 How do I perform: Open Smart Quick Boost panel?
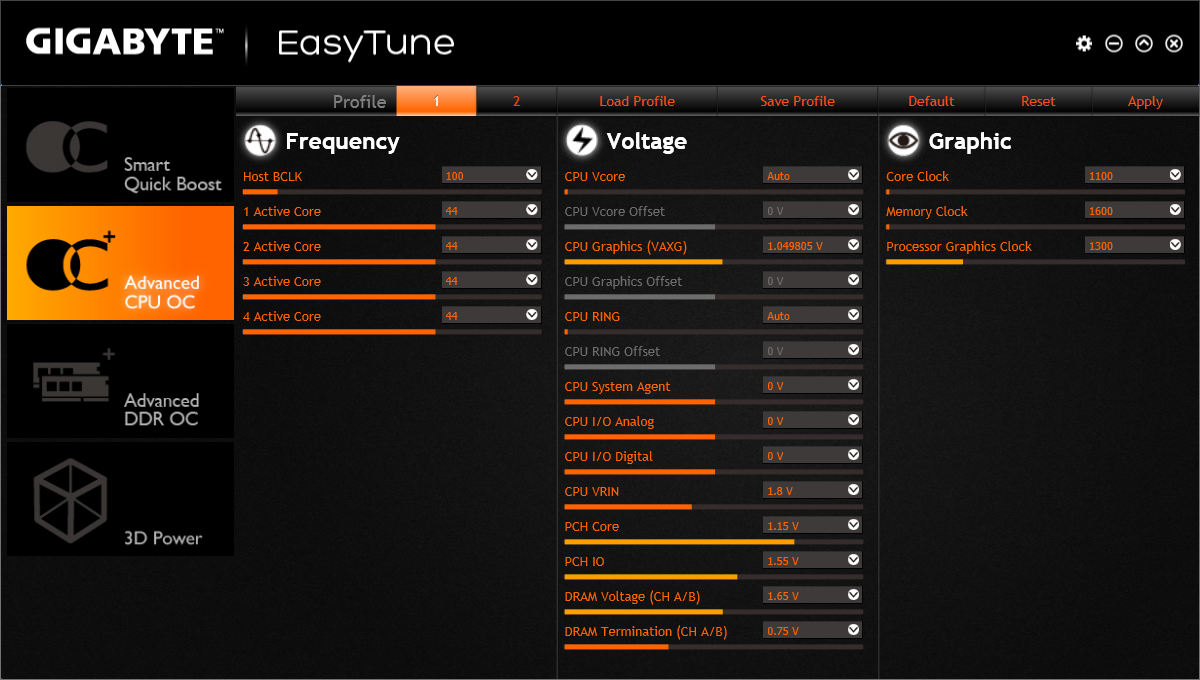point(120,147)
